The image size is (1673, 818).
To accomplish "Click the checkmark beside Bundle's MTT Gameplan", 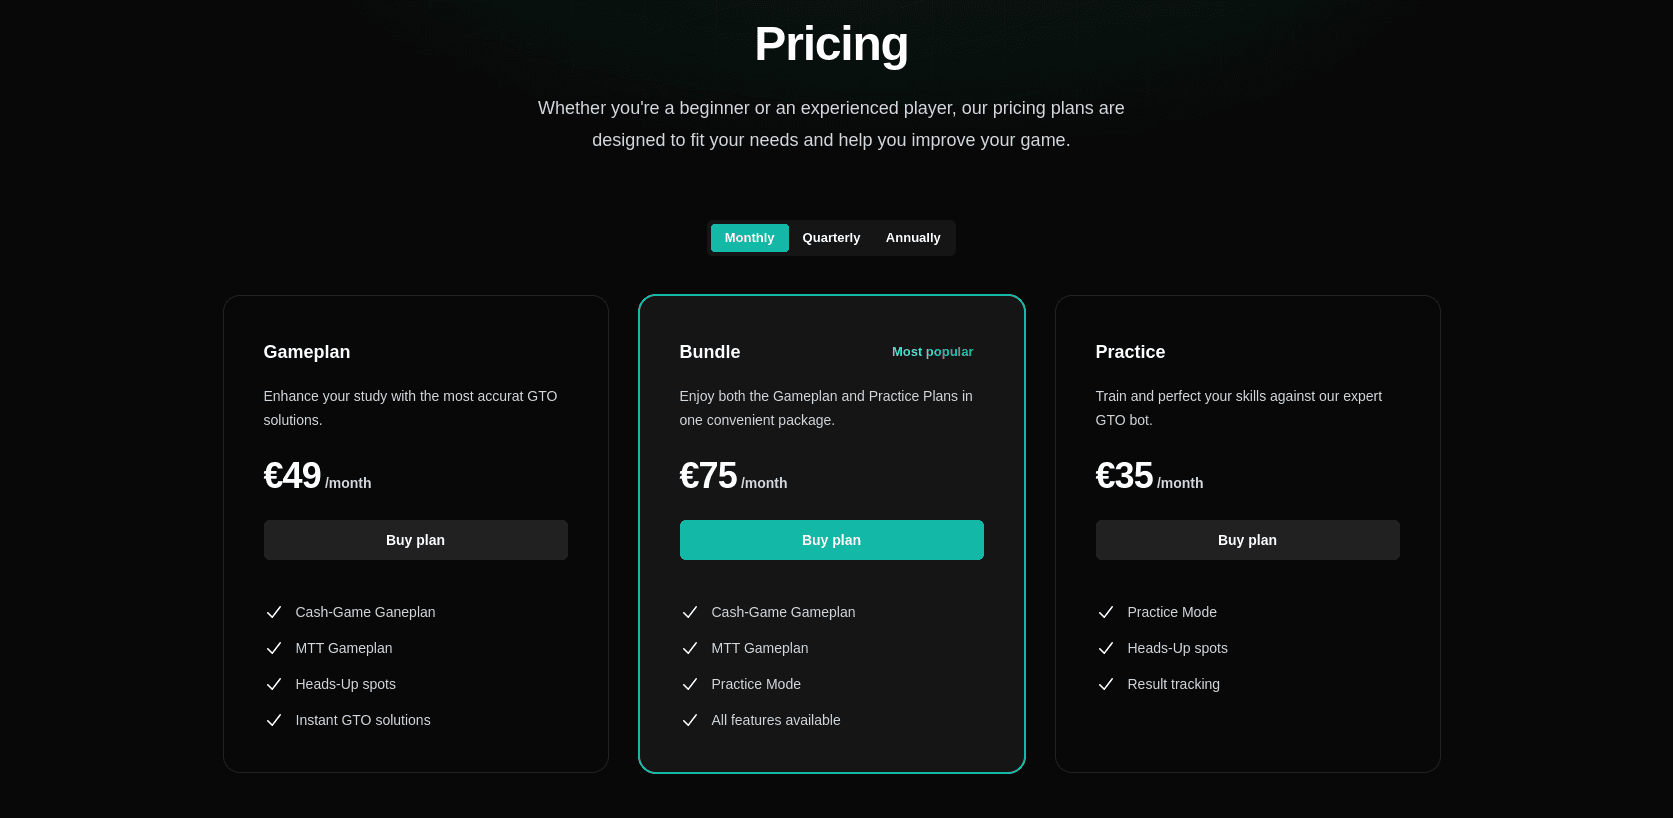I will pyautogui.click(x=690, y=648).
